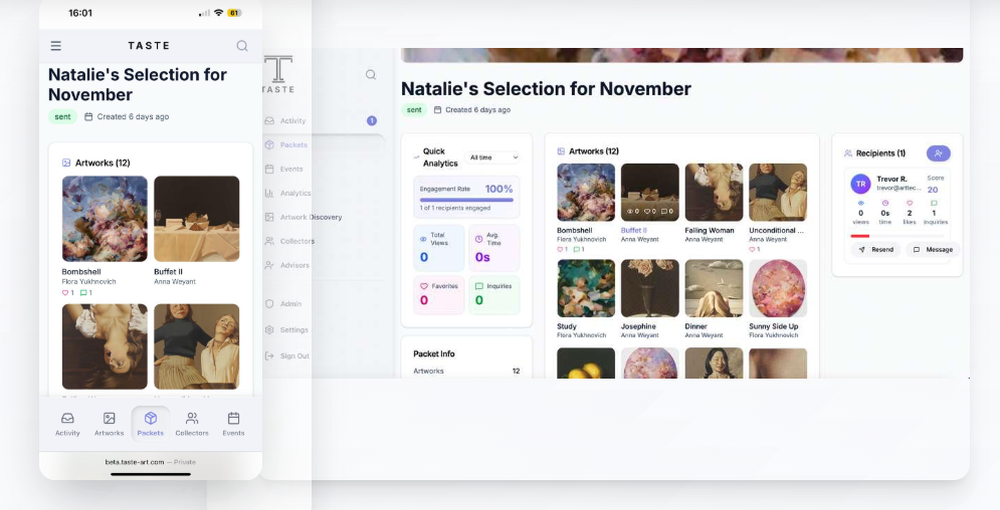
Task: Click comment icon under desktop Bombshell
Action: 576,249
